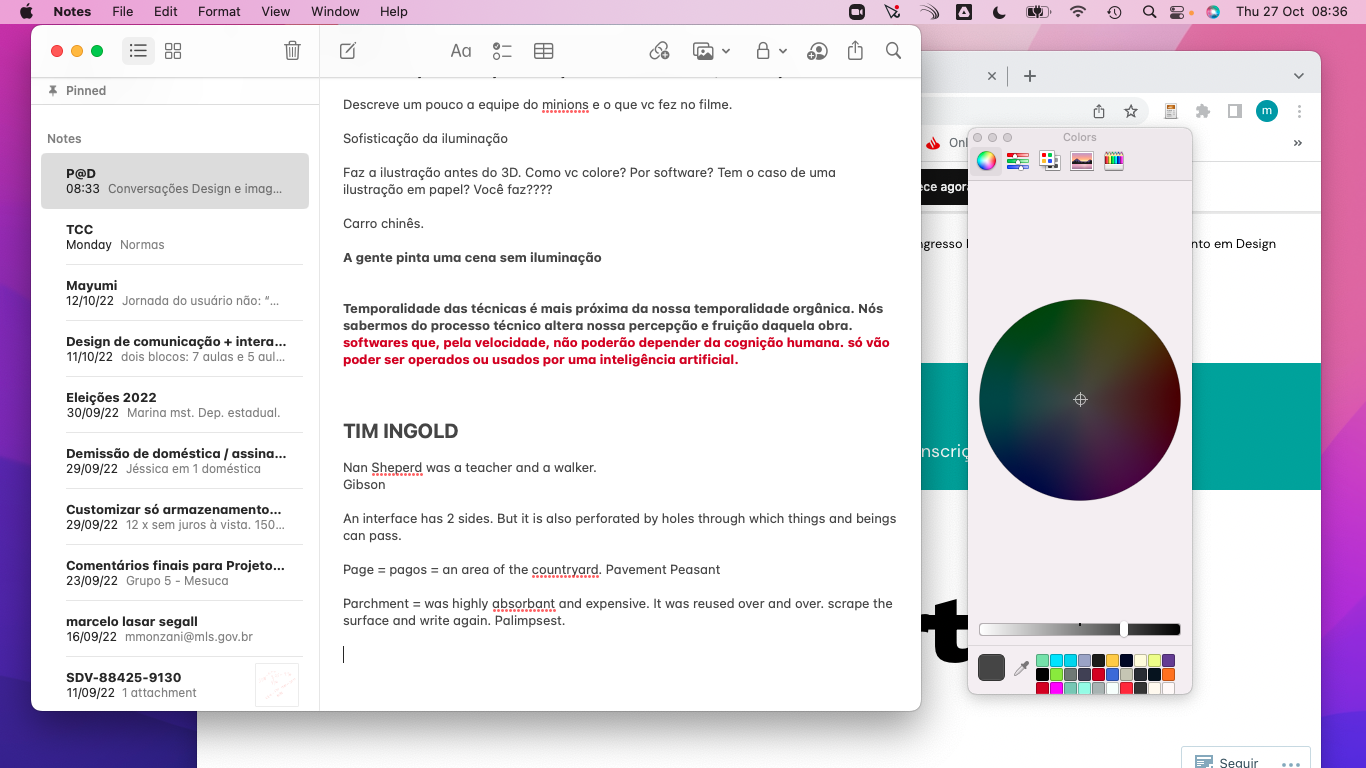Add a link to another note

(659, 51)
